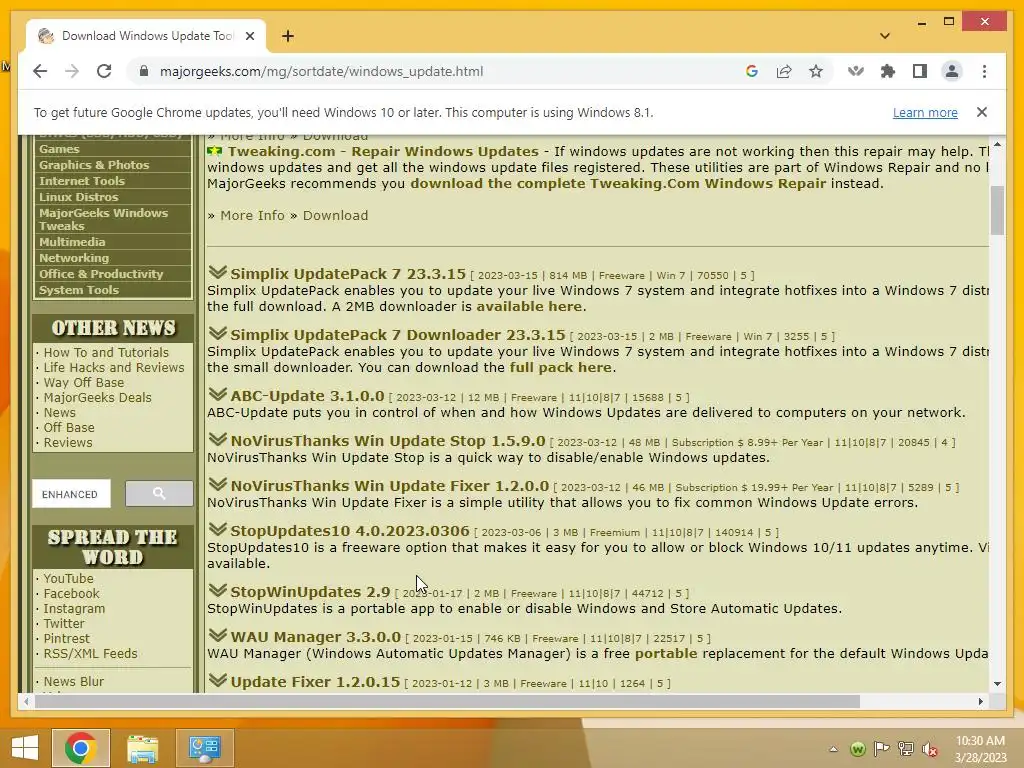Open the Internet Tools category
Image resolution: width=1024 pixels, height=768 pixels.
click(x=82, y=180)
